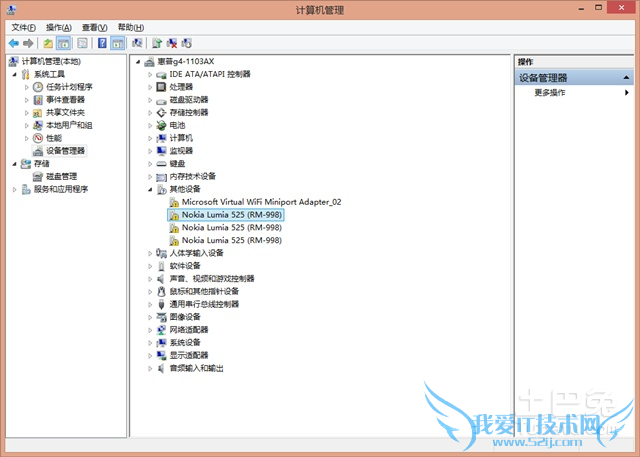
Task: Select the 图像设备 category
Action: pyautogui.click(x=185, y=317)
